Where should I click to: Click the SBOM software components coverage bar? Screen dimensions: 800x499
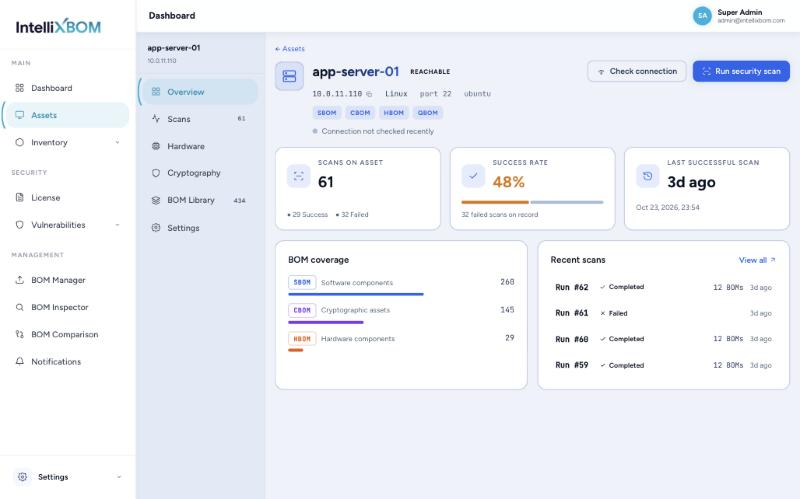click(356, 294)
